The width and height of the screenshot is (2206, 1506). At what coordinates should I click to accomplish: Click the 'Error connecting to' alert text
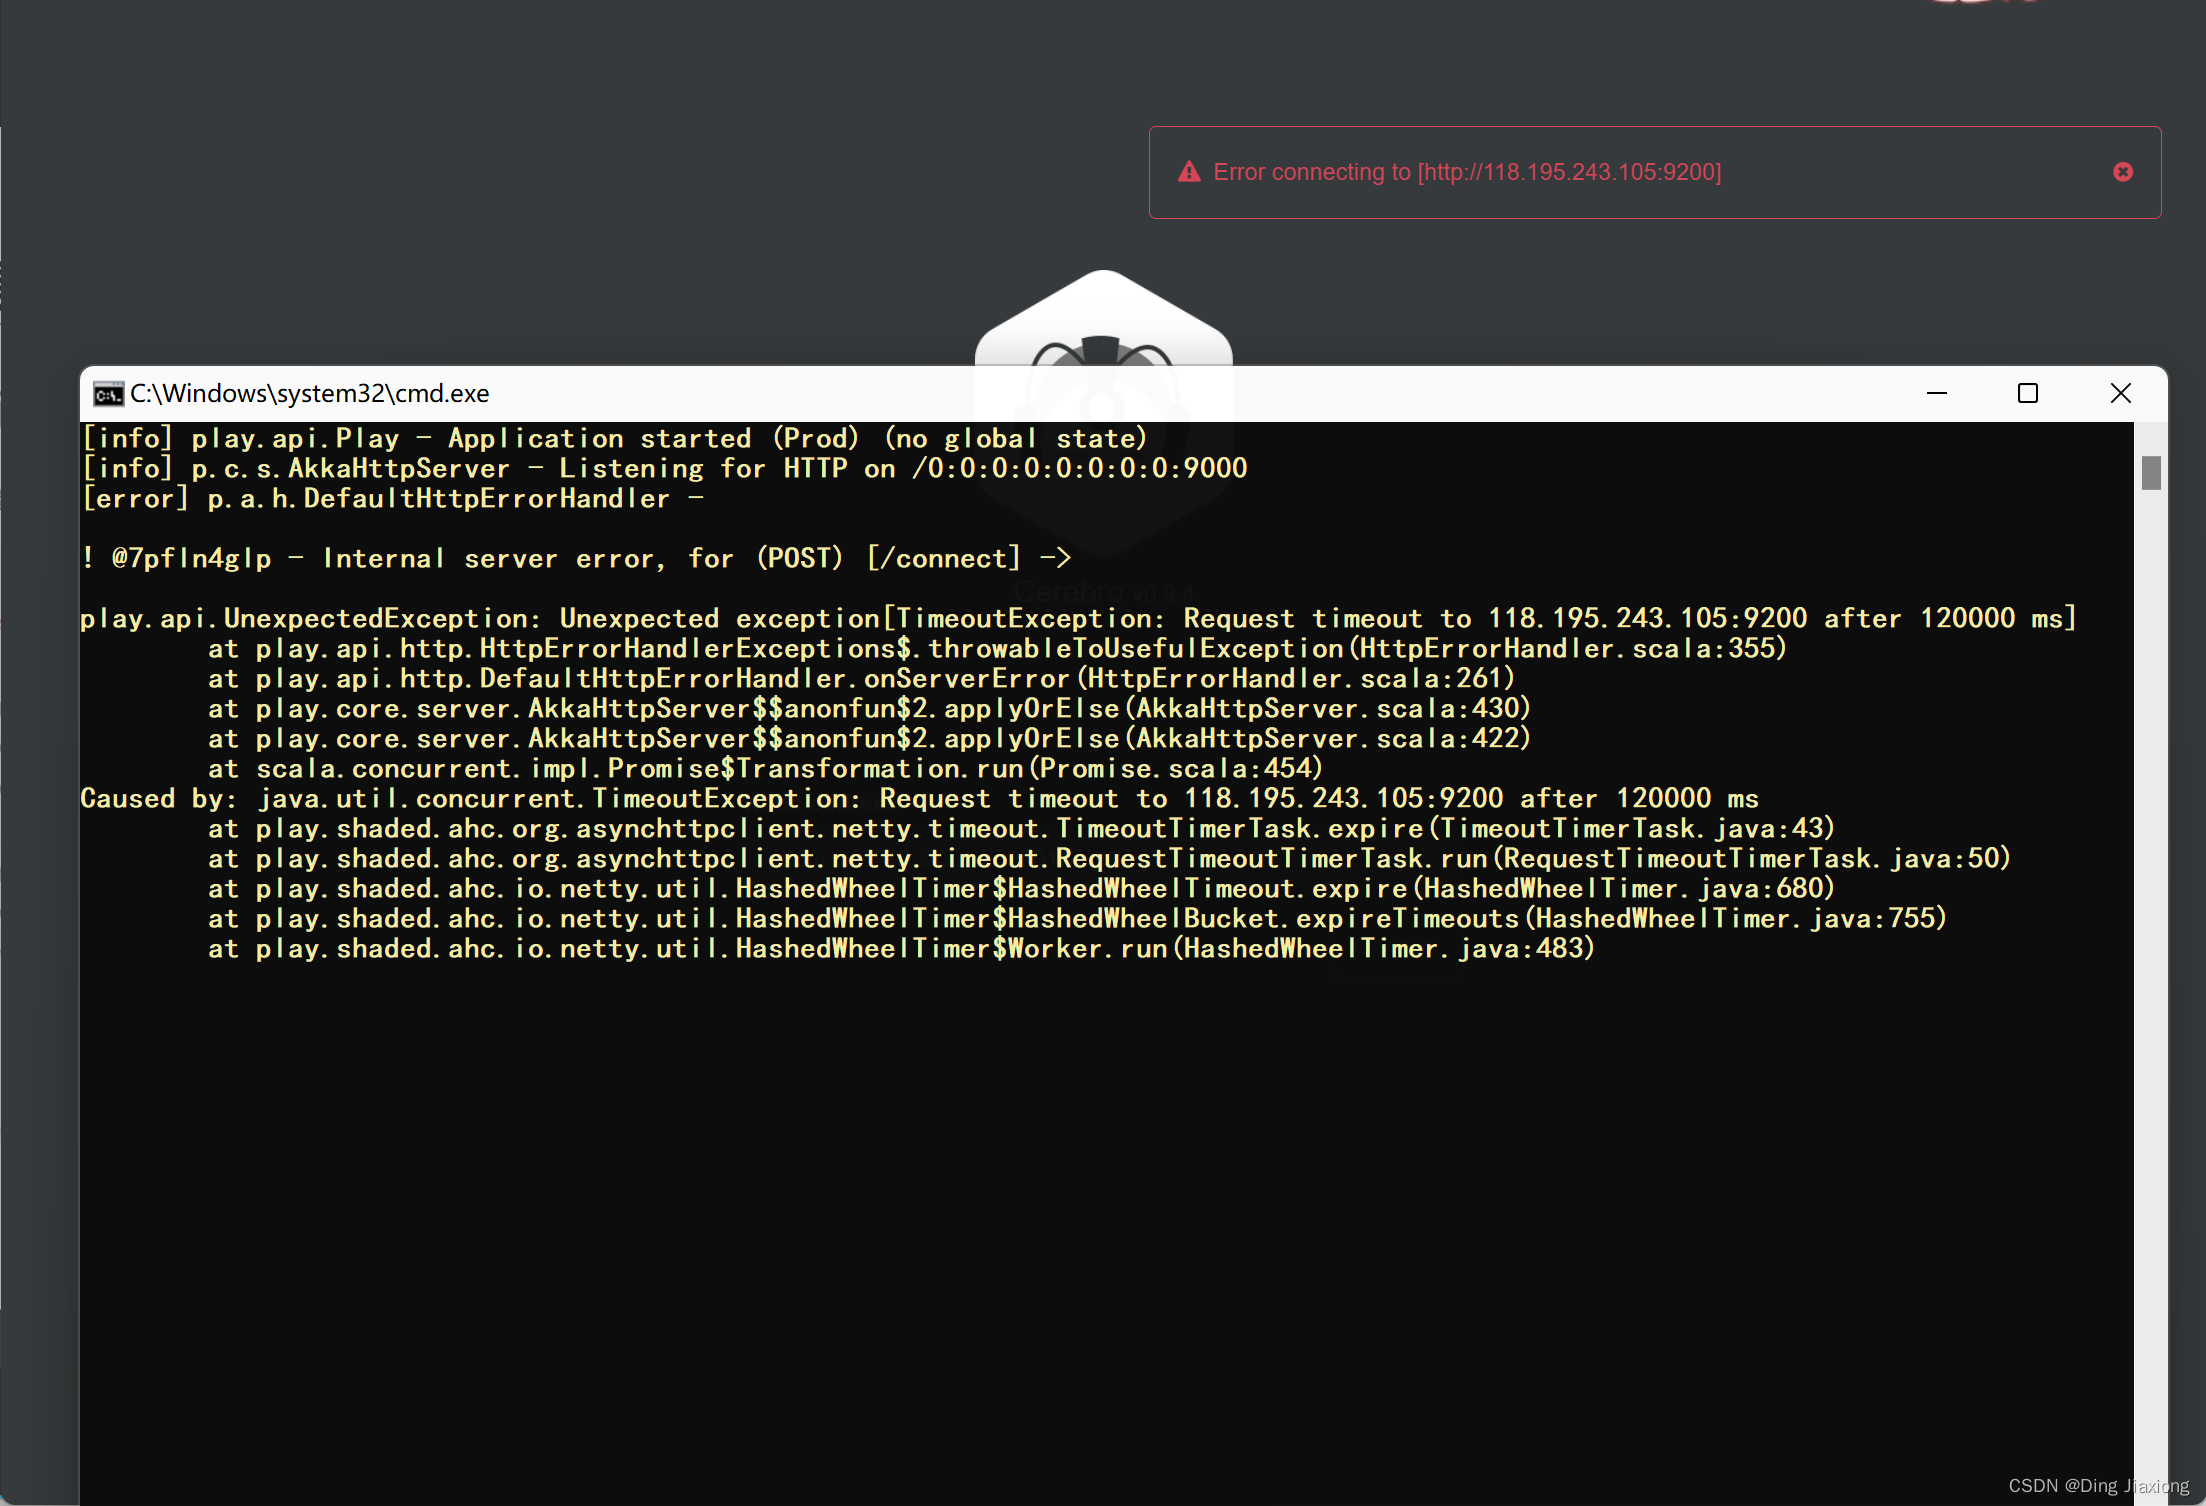click(1467, 172)
